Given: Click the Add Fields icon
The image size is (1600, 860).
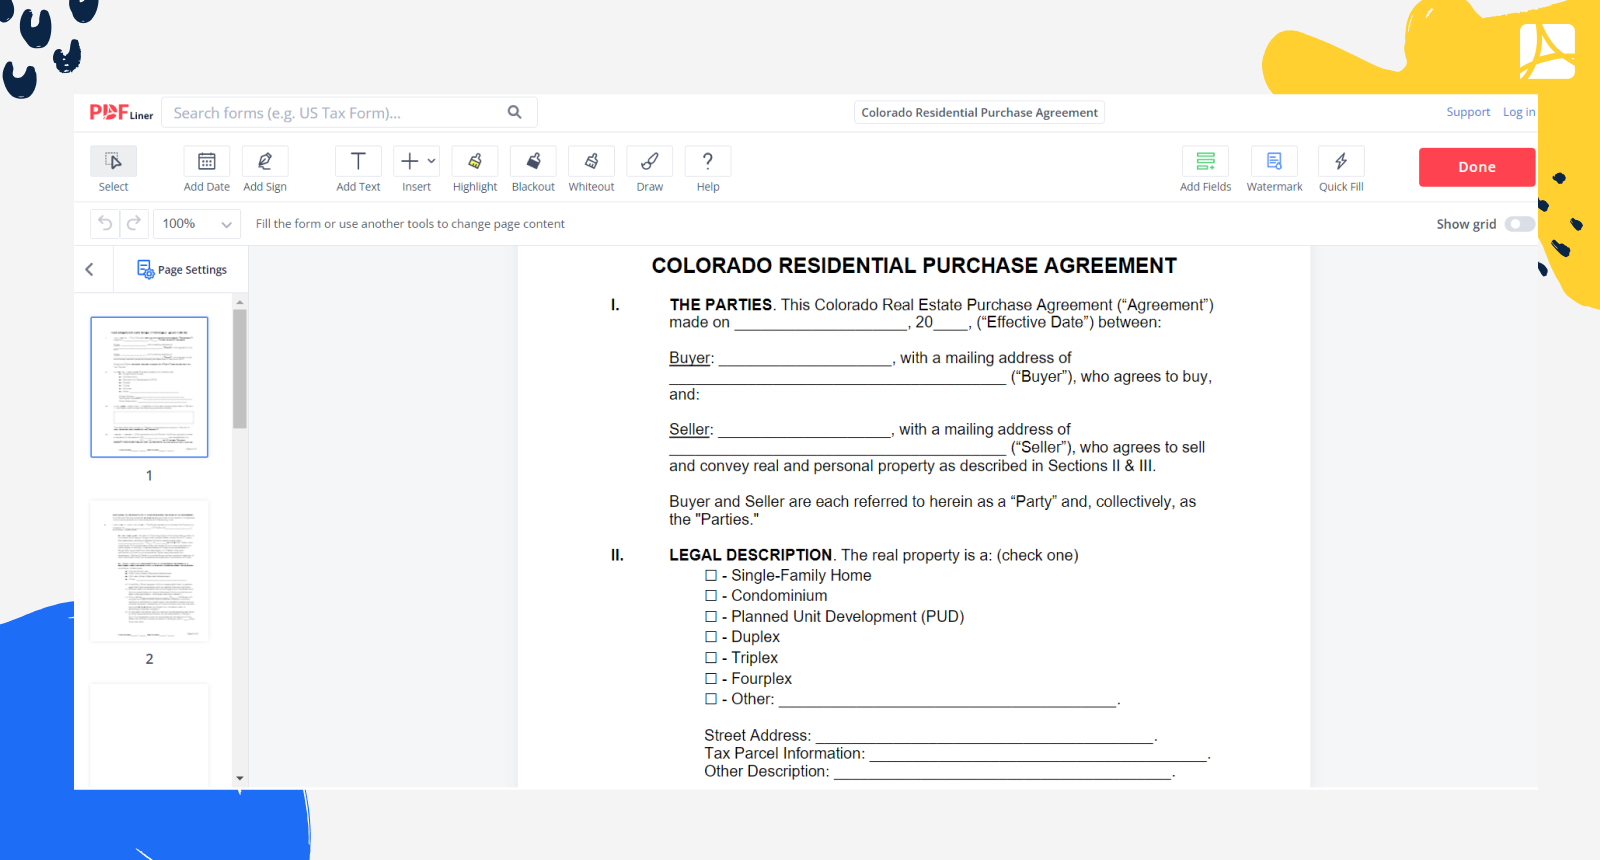Looking at the screenshot, I should tap(1205, 161).
